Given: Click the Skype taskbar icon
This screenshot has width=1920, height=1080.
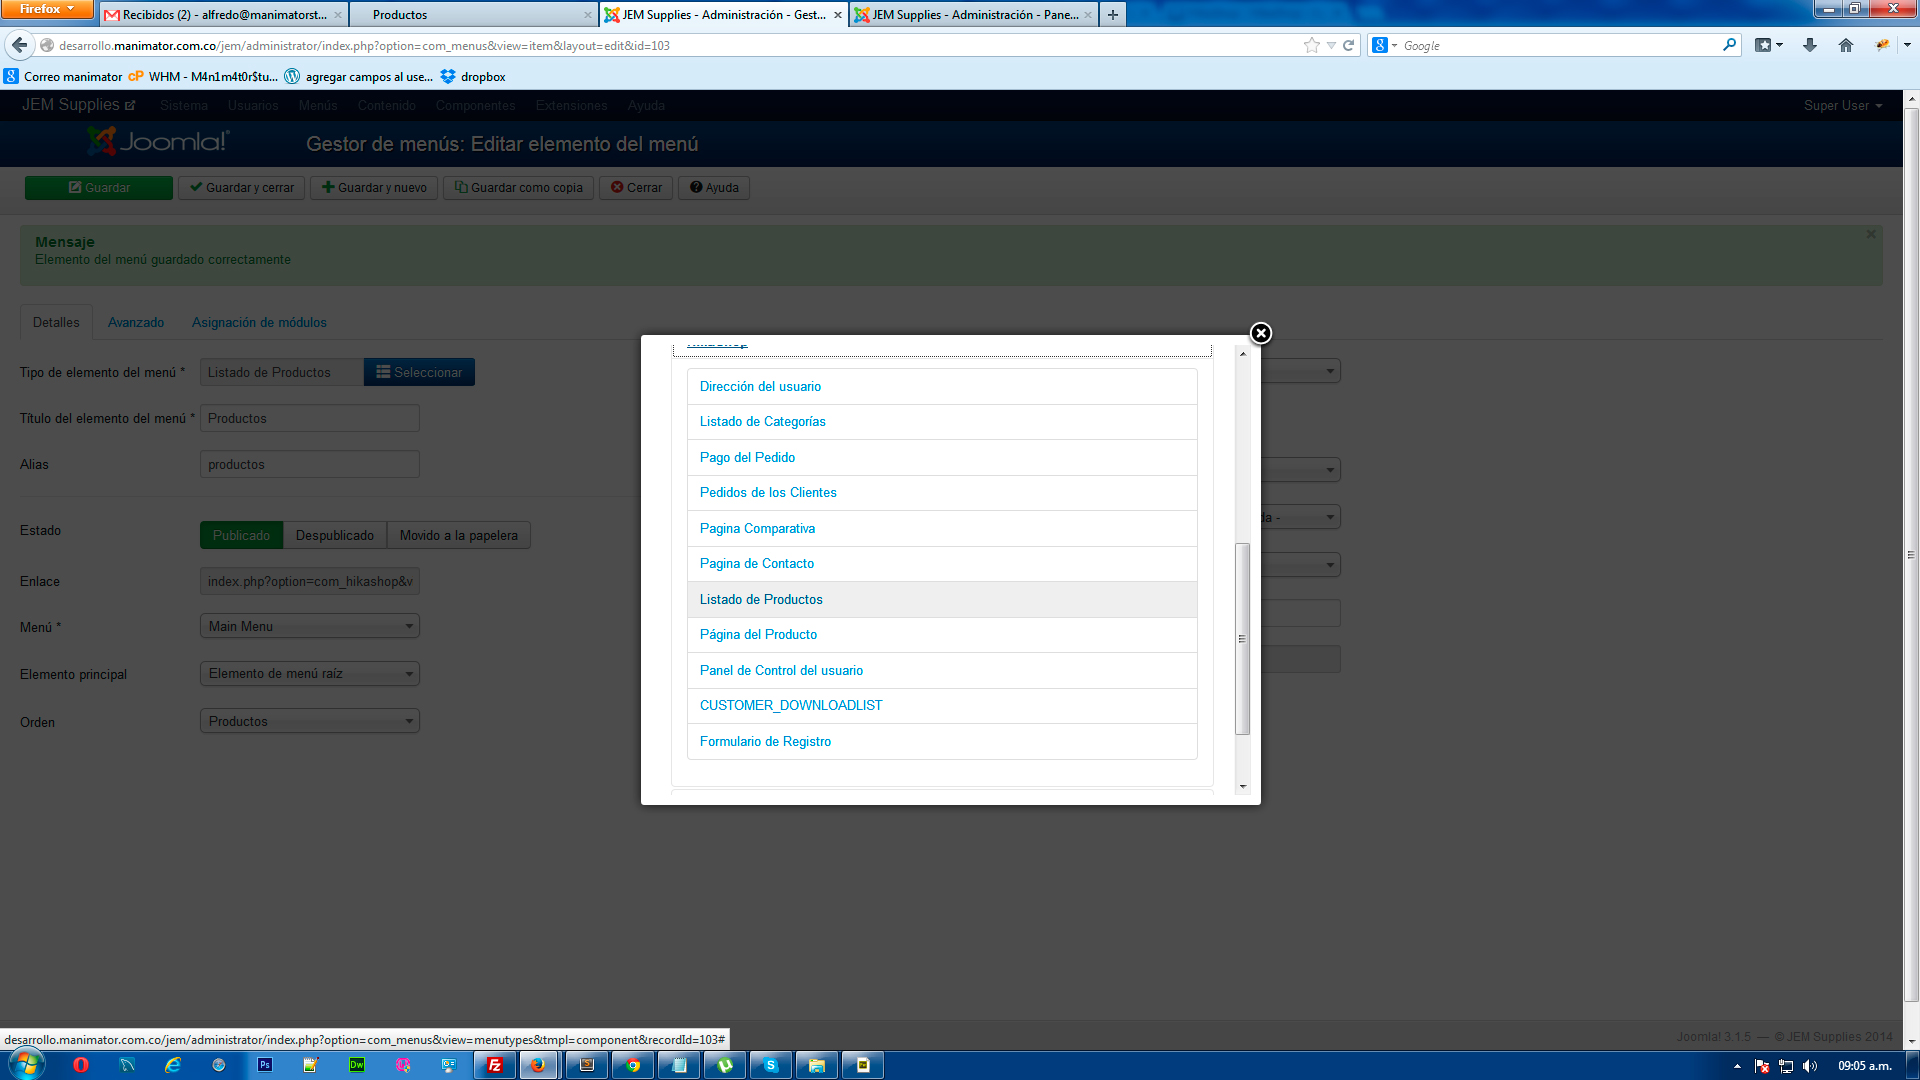Looking at the screenshot, I should [x=771, y=1065].
